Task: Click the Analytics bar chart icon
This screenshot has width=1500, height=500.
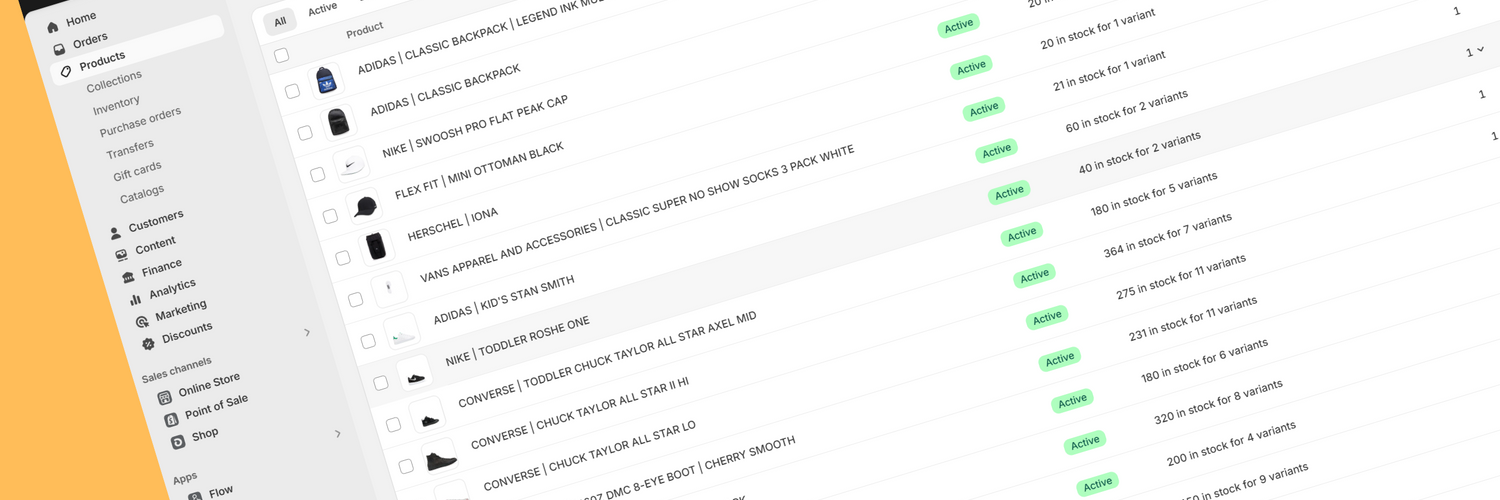Action: [135, 299]
